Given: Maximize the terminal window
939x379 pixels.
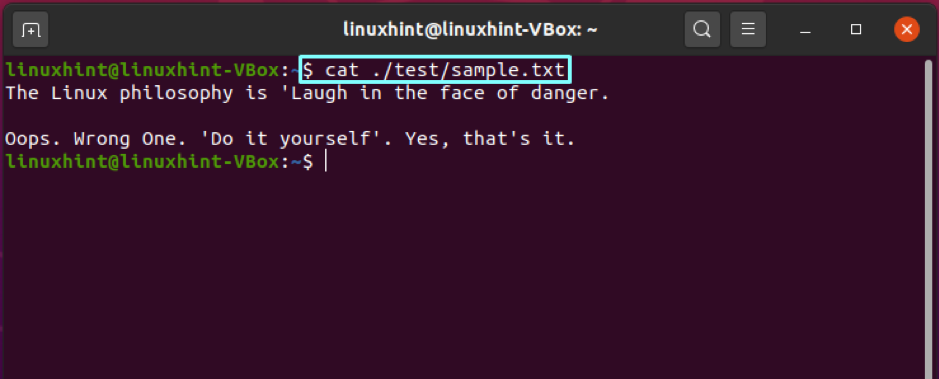Looking at the screenshot, I should 856,29.
